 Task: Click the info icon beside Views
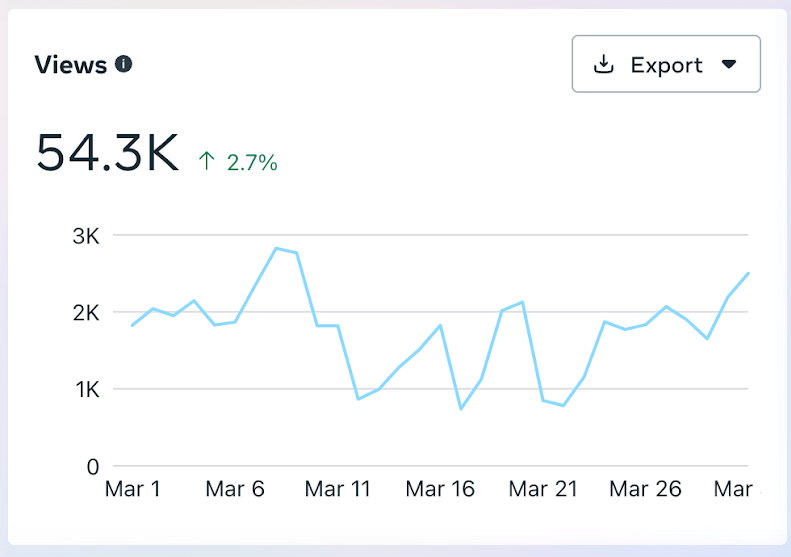point(124,65)
